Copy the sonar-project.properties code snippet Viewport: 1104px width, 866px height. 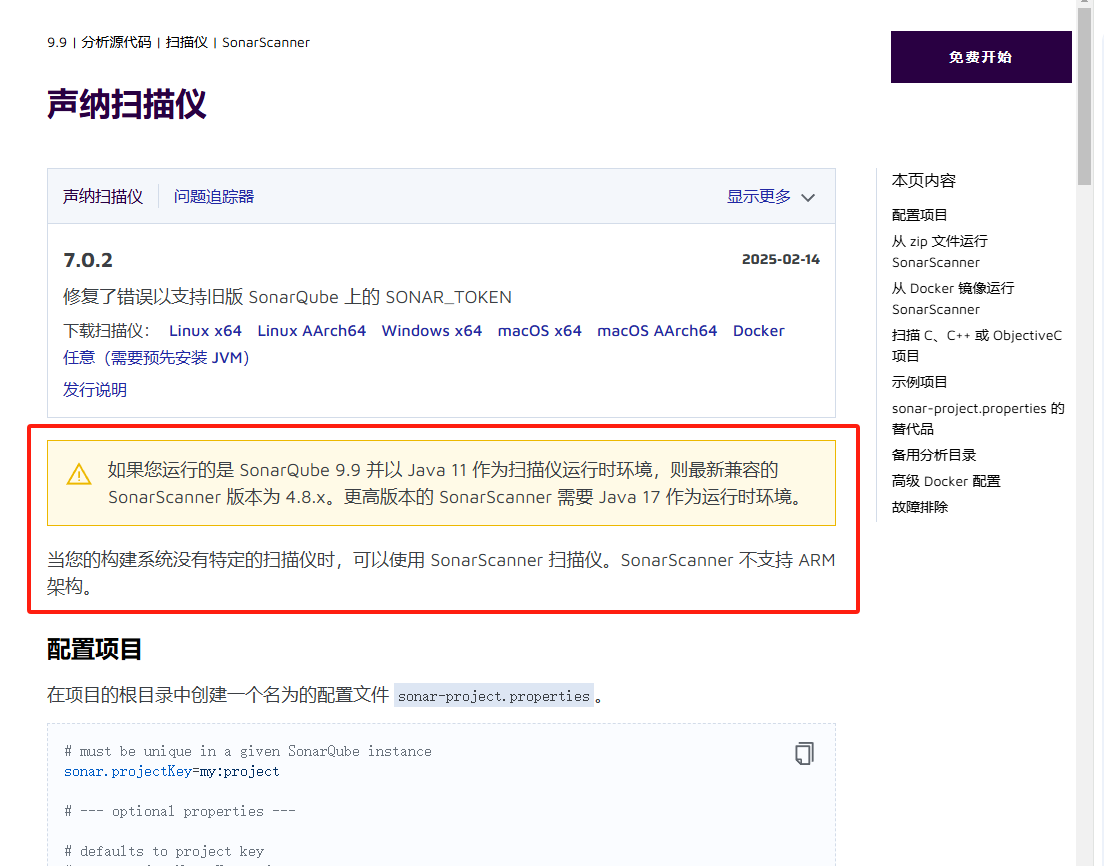point(804,753)
